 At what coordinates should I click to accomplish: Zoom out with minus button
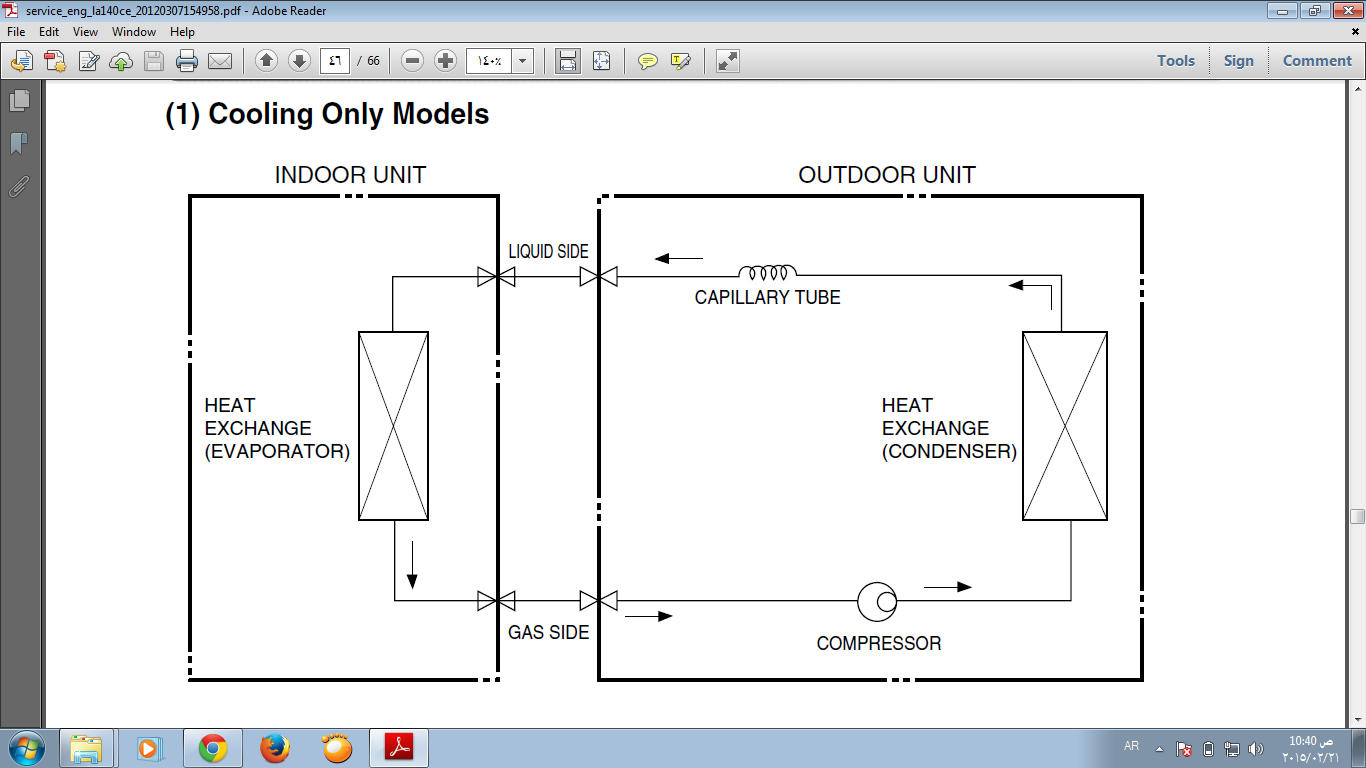click(412, 61)
